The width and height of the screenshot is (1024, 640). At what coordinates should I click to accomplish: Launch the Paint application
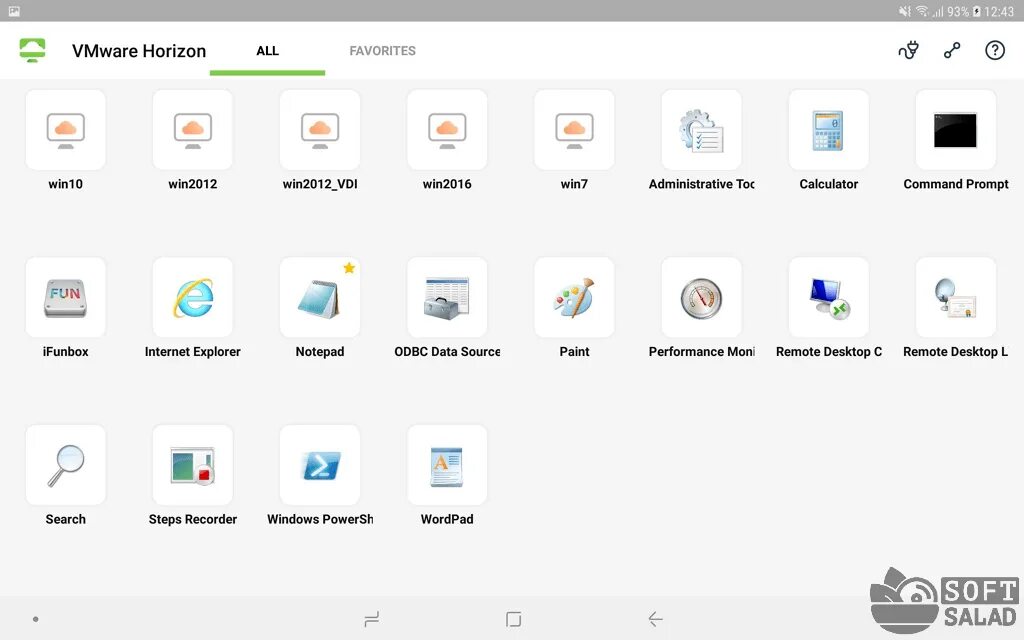[x=574, y=297]
